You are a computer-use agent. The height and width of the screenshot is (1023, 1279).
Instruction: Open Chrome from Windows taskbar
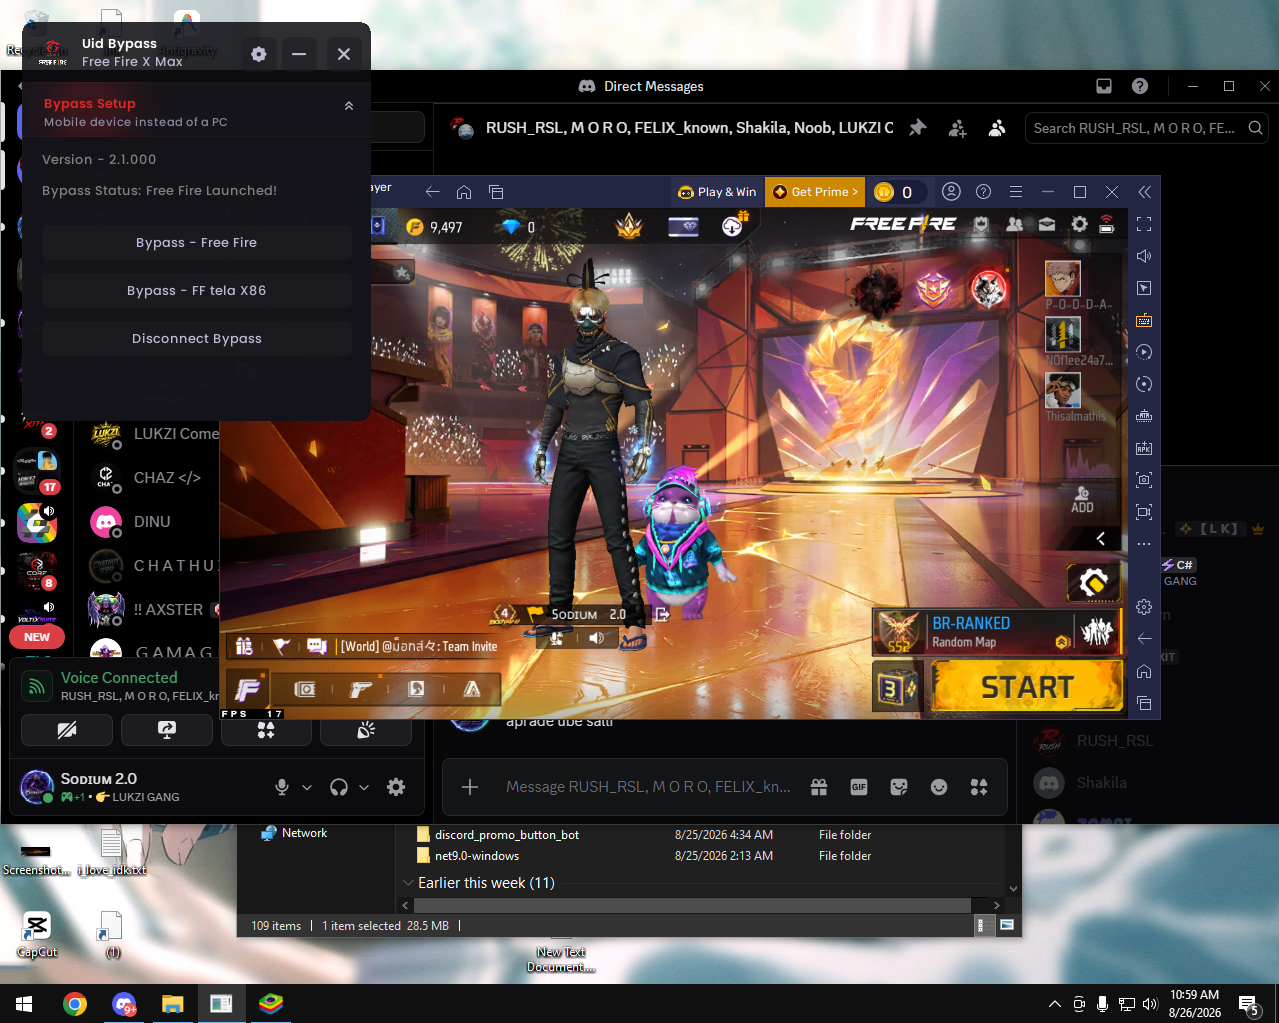[75, 1004]
